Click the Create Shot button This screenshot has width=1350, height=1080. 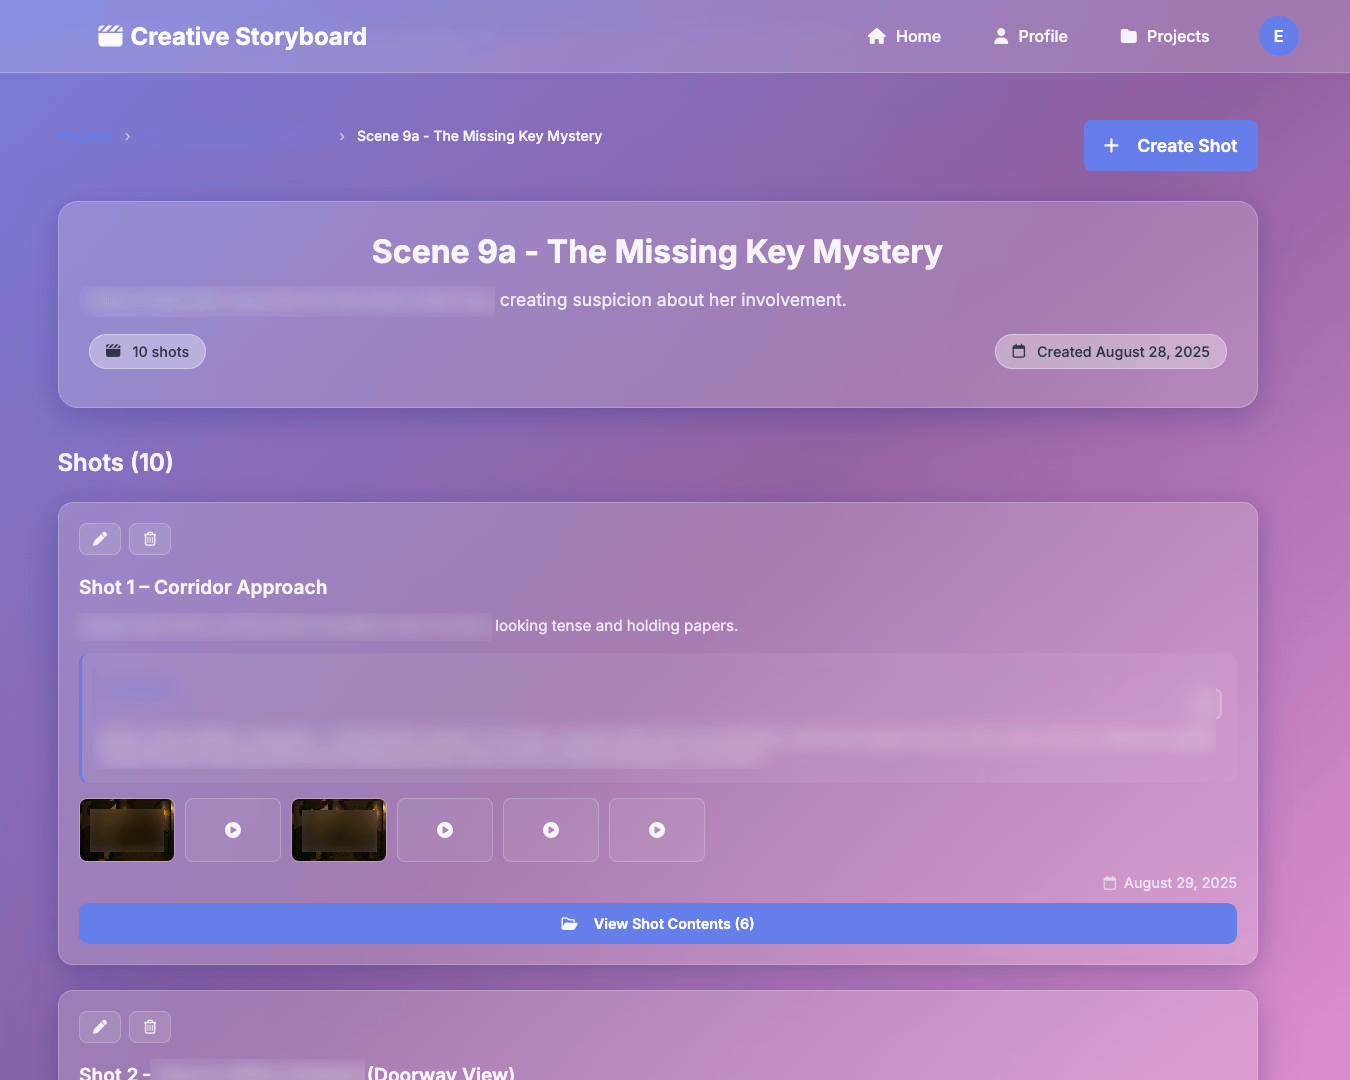click(x=1170, y=146)
